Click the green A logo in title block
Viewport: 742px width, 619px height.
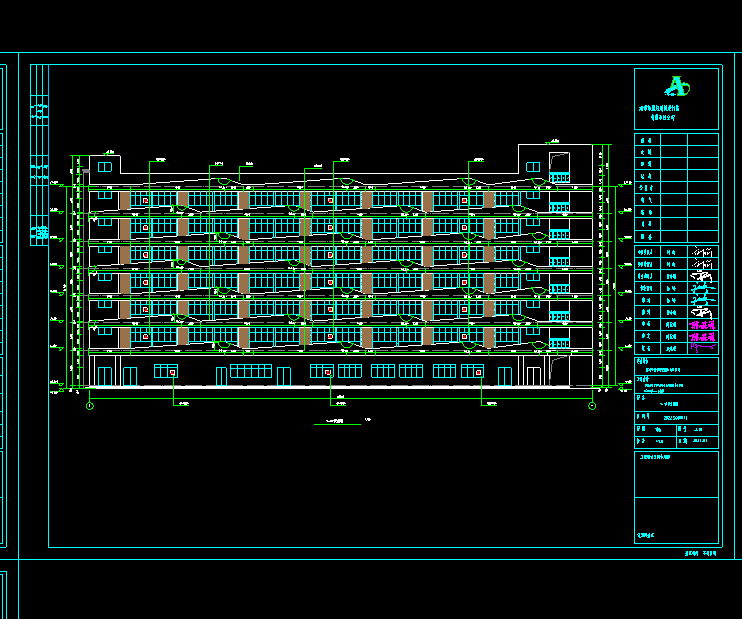[x=677, y=85]
